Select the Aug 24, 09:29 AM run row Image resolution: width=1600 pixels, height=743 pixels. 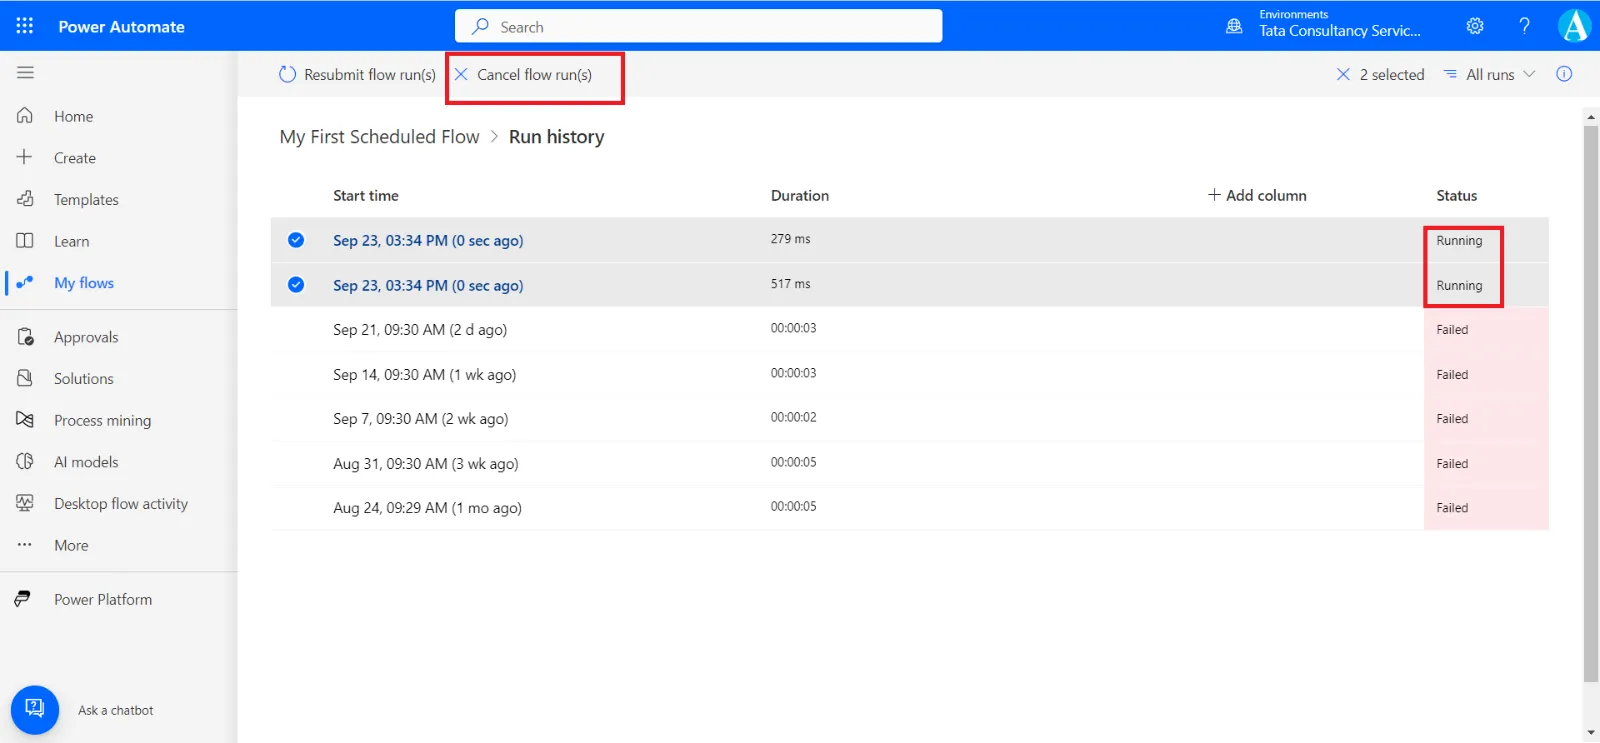(909, 507)
